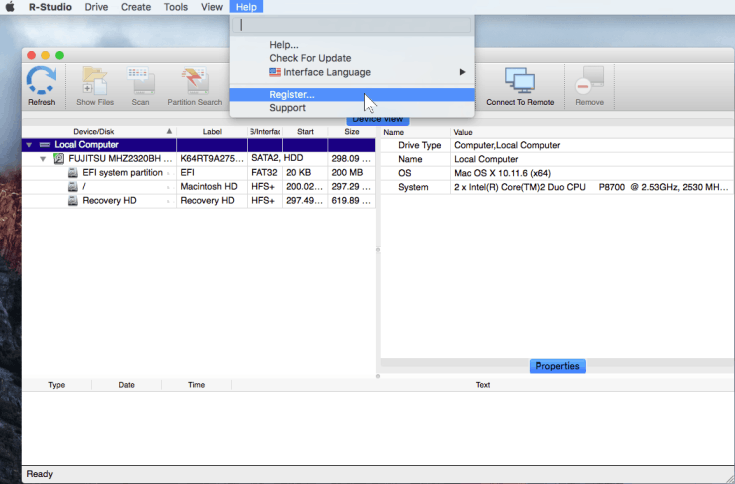Click the Help menu search field

[x=352, y=25]
